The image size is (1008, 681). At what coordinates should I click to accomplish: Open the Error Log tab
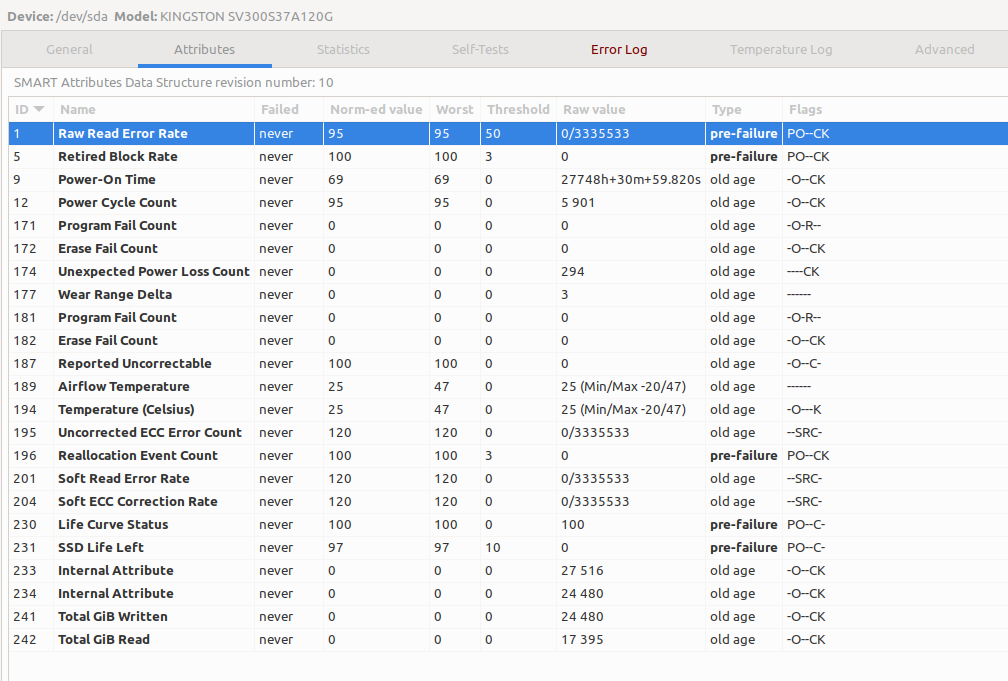point(619,50)
